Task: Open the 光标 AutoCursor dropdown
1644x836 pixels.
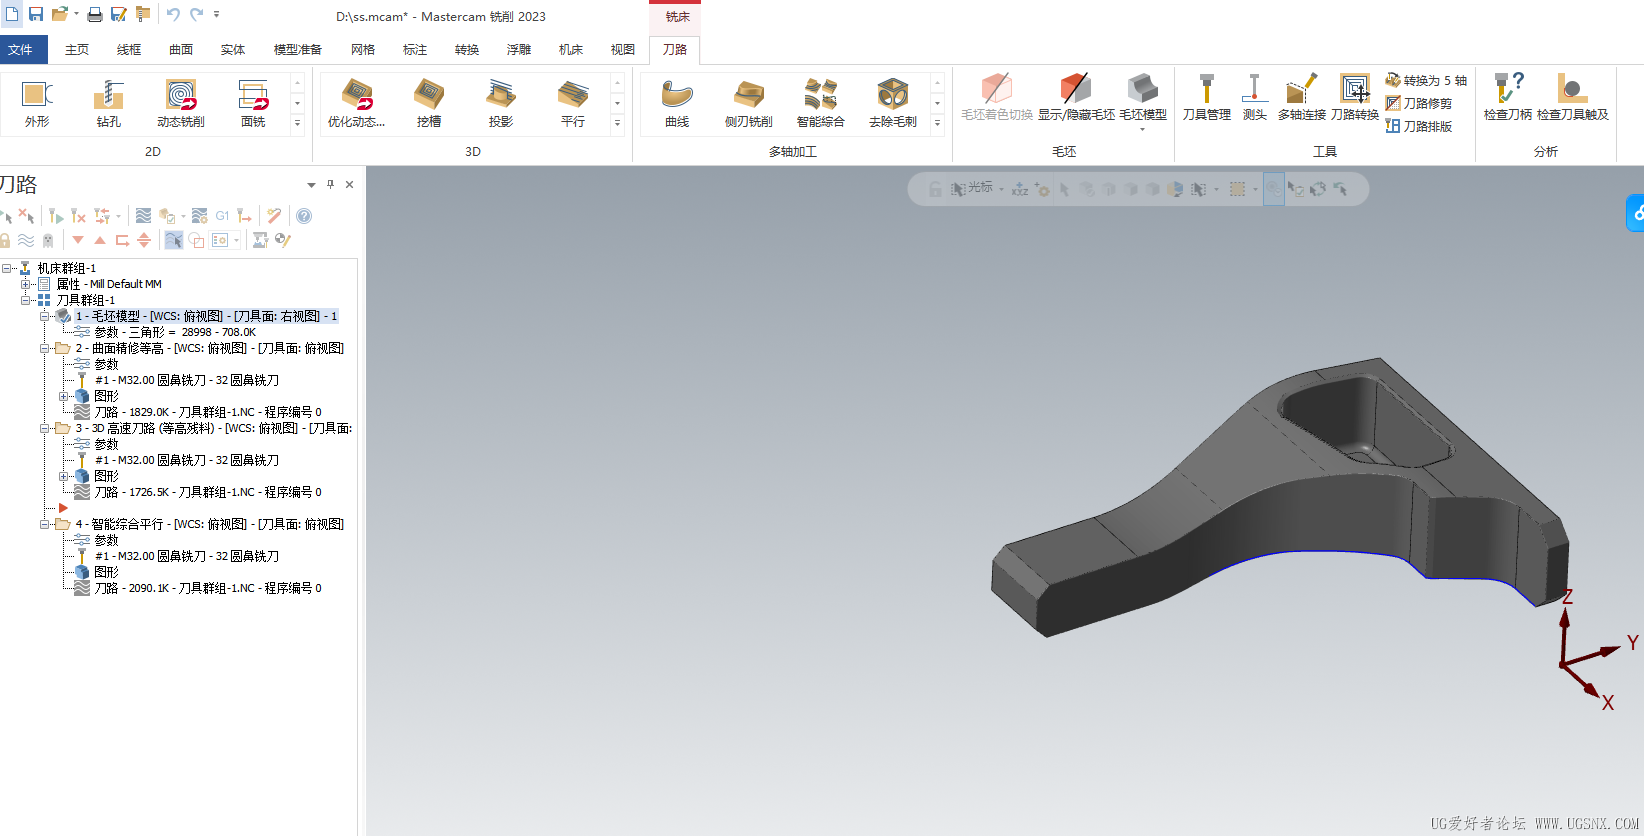Action: (1001, 189)
